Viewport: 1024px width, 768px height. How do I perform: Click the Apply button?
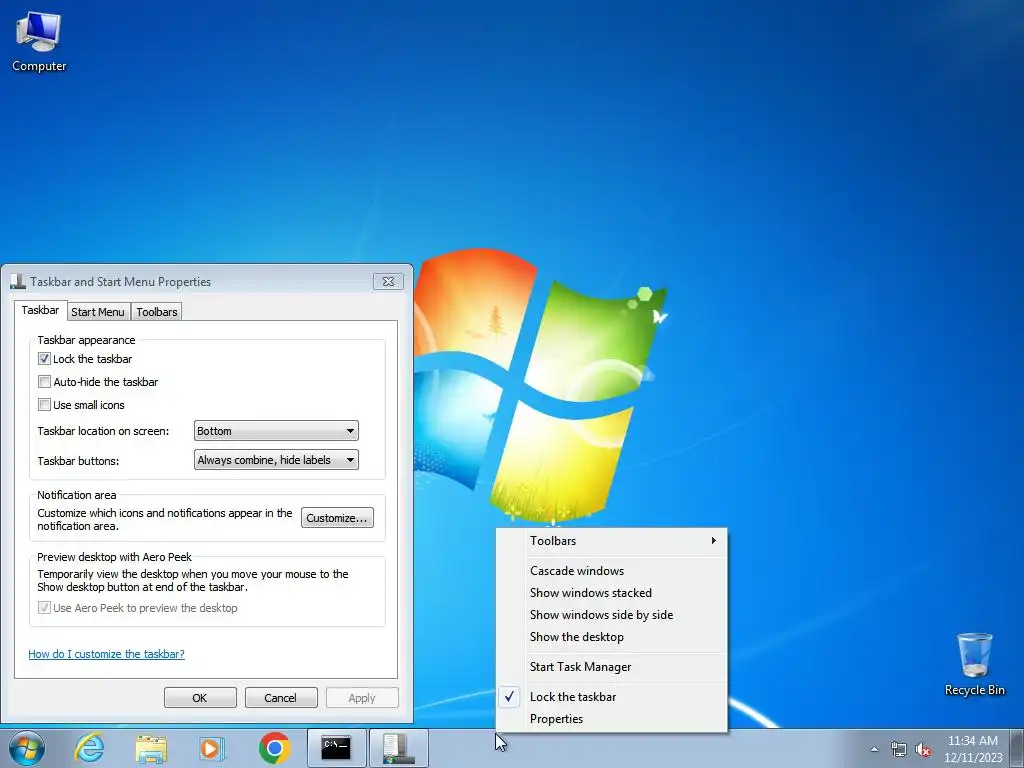(x=362, y=697)
